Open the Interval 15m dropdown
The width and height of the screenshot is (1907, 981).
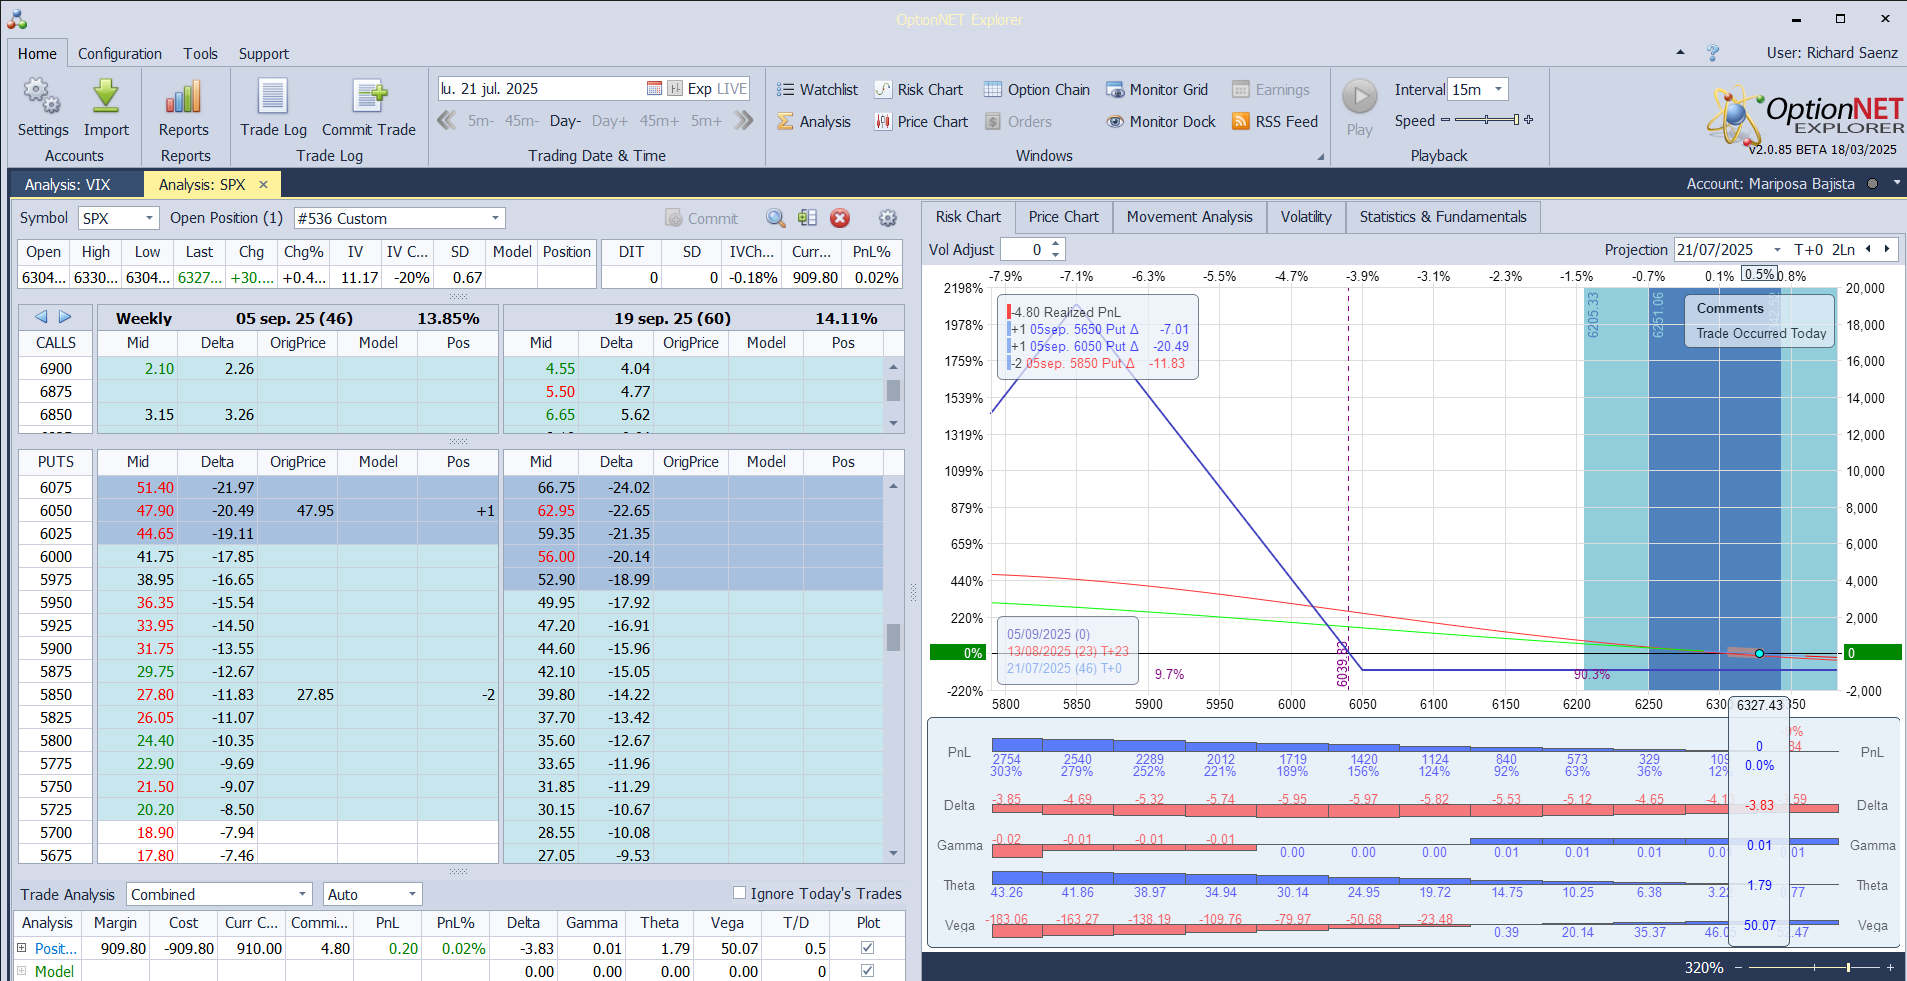(1498, 90)
